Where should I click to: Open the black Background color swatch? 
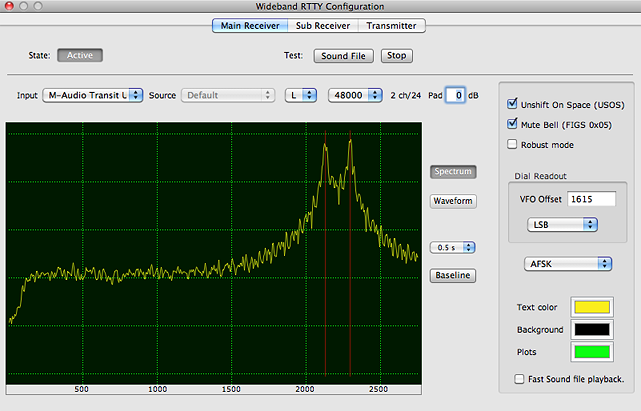[592, 329]
